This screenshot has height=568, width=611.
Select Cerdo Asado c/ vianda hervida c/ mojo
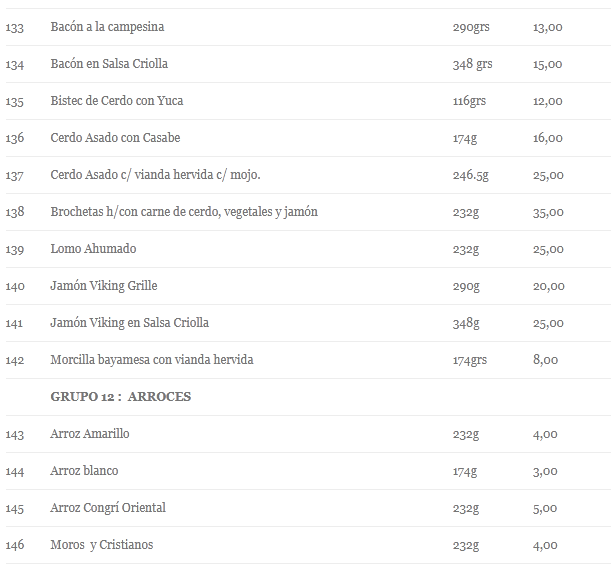coord(155,175)
